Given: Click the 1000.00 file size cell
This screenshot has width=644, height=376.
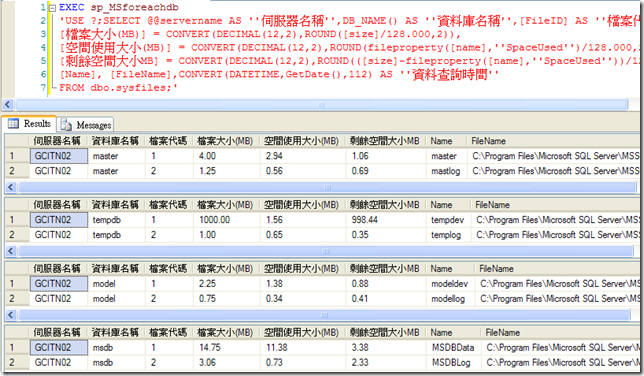Looking at the screenshot, I should (x=227, y=220).
